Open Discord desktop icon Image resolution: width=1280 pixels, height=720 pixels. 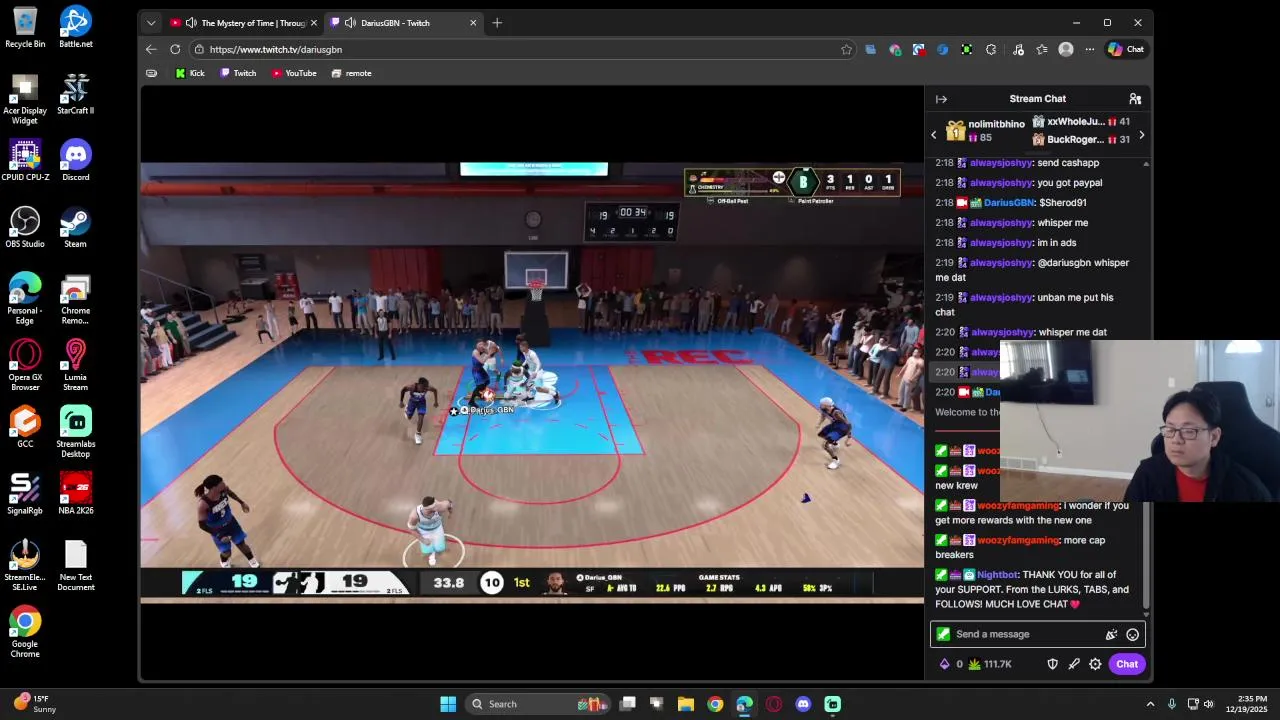coord(75,160)
